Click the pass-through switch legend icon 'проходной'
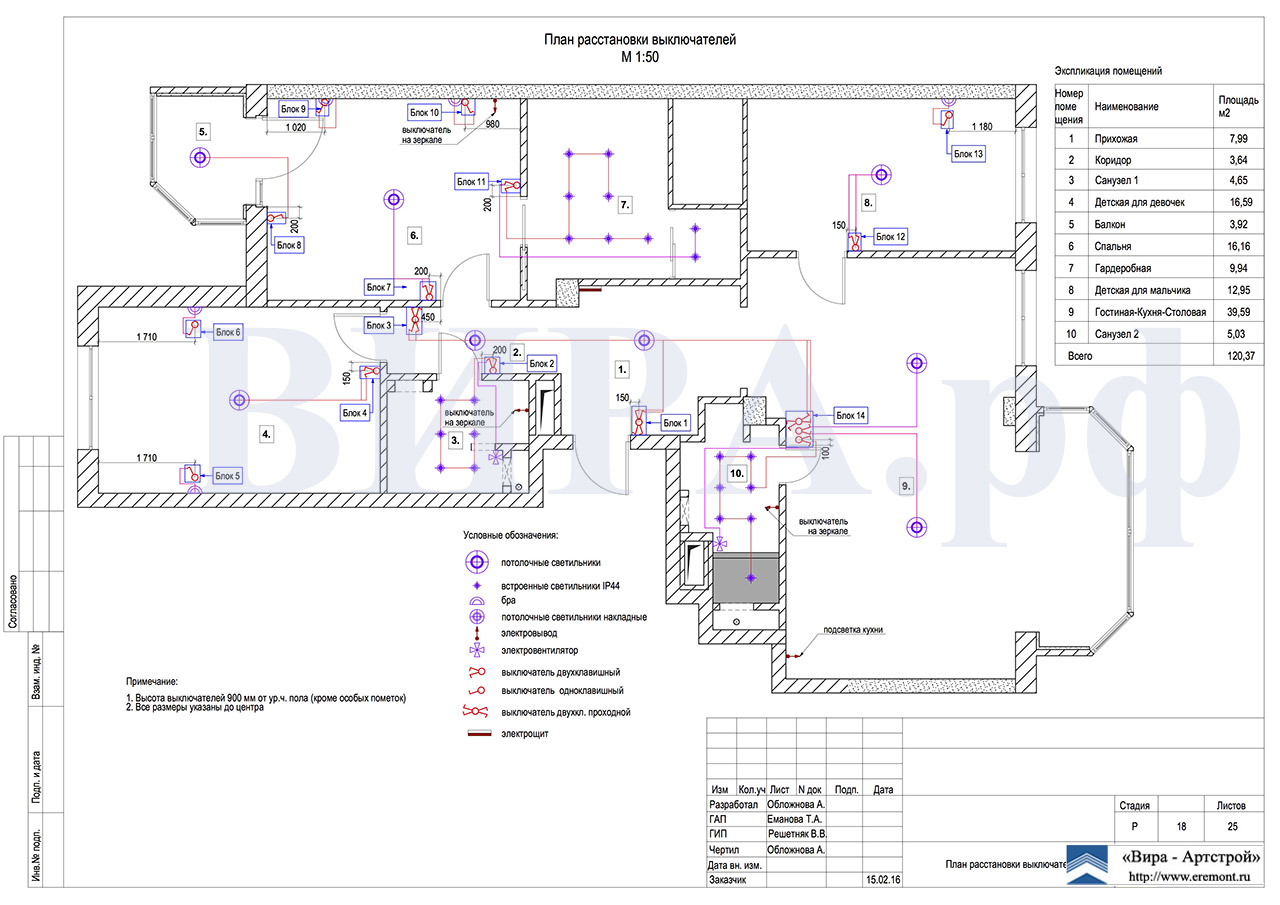1280x905 pixels. [x=478, y=713]
